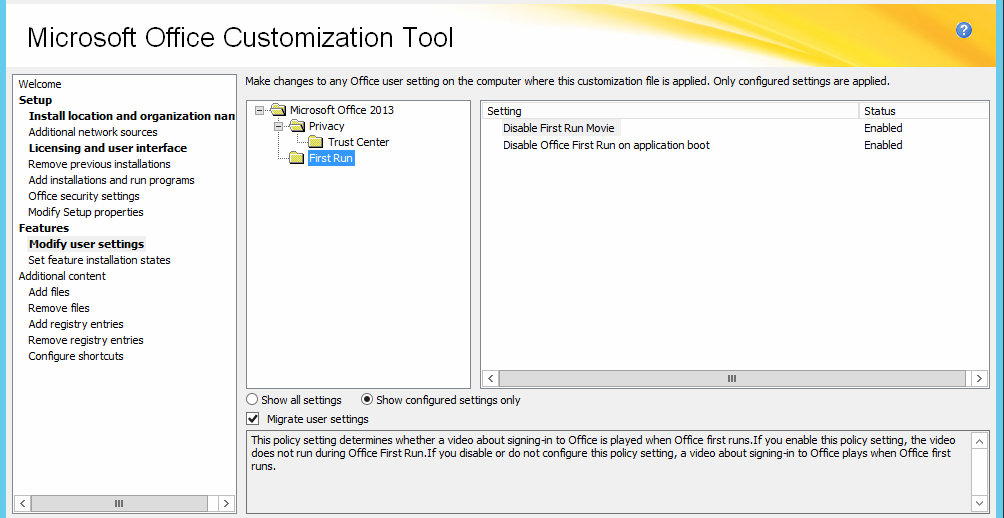Go to Set feature installation states
The height and width of the screenshot is (518, 1004).
click(99, 260)
